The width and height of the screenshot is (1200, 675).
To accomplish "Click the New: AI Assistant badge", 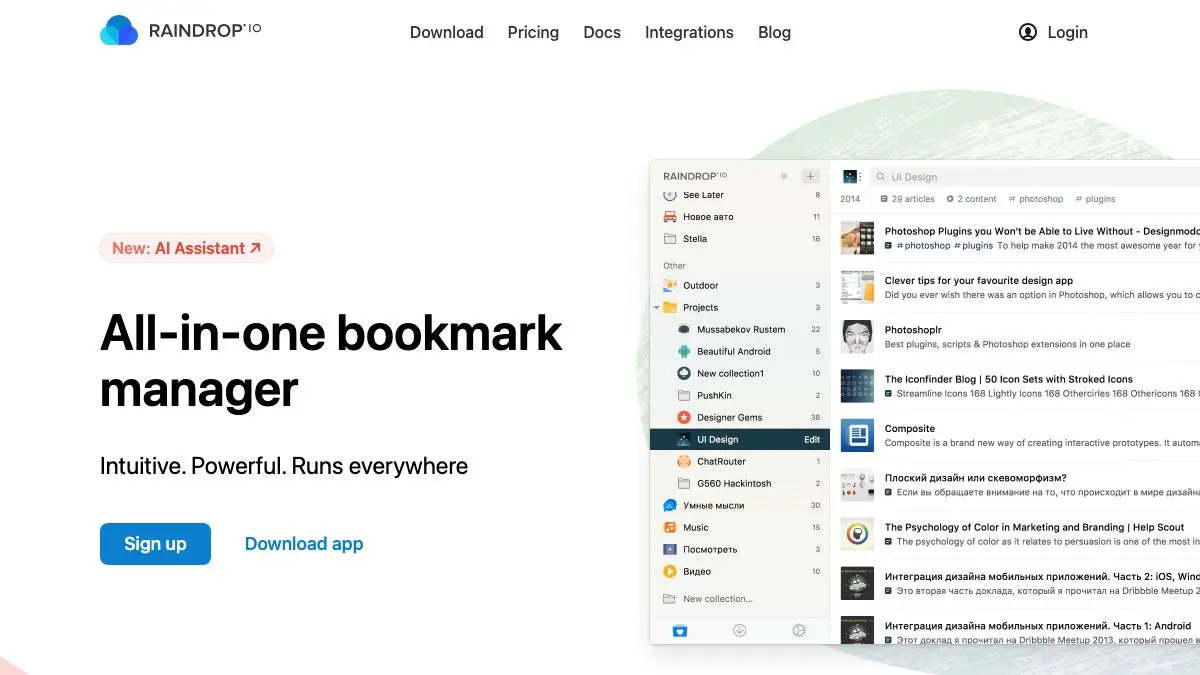I will [186, 248].
